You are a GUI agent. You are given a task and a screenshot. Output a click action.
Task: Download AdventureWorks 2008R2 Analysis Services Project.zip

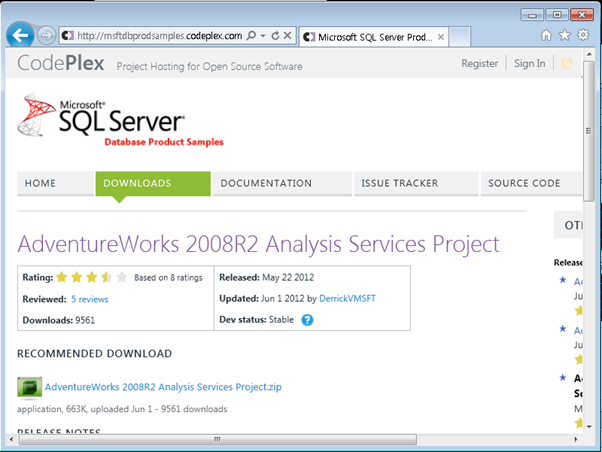163,387
